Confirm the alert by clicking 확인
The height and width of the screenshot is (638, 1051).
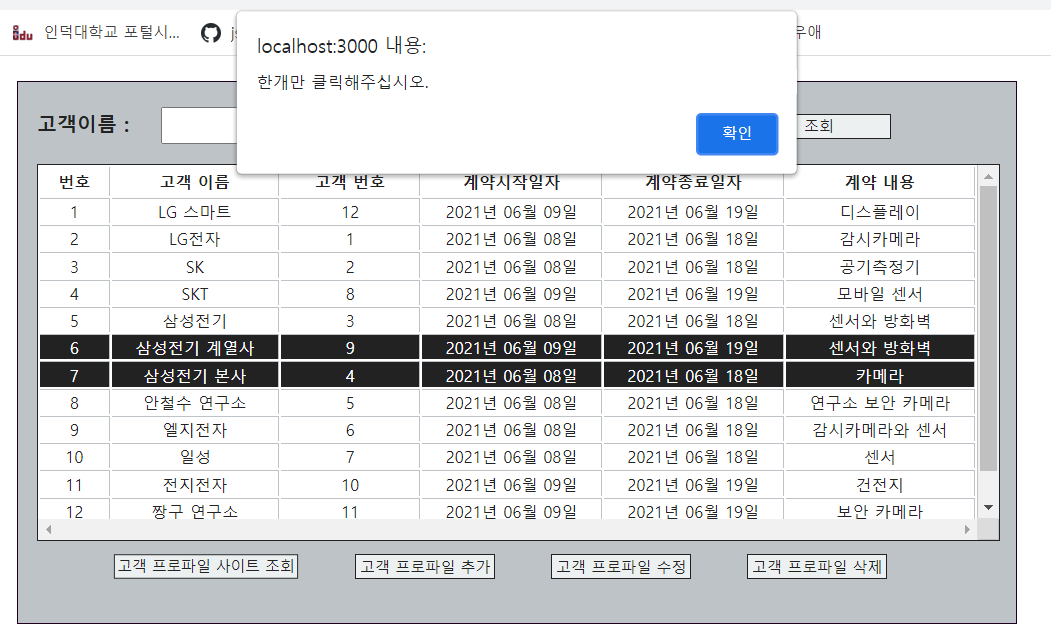click(x=737, y=134)
